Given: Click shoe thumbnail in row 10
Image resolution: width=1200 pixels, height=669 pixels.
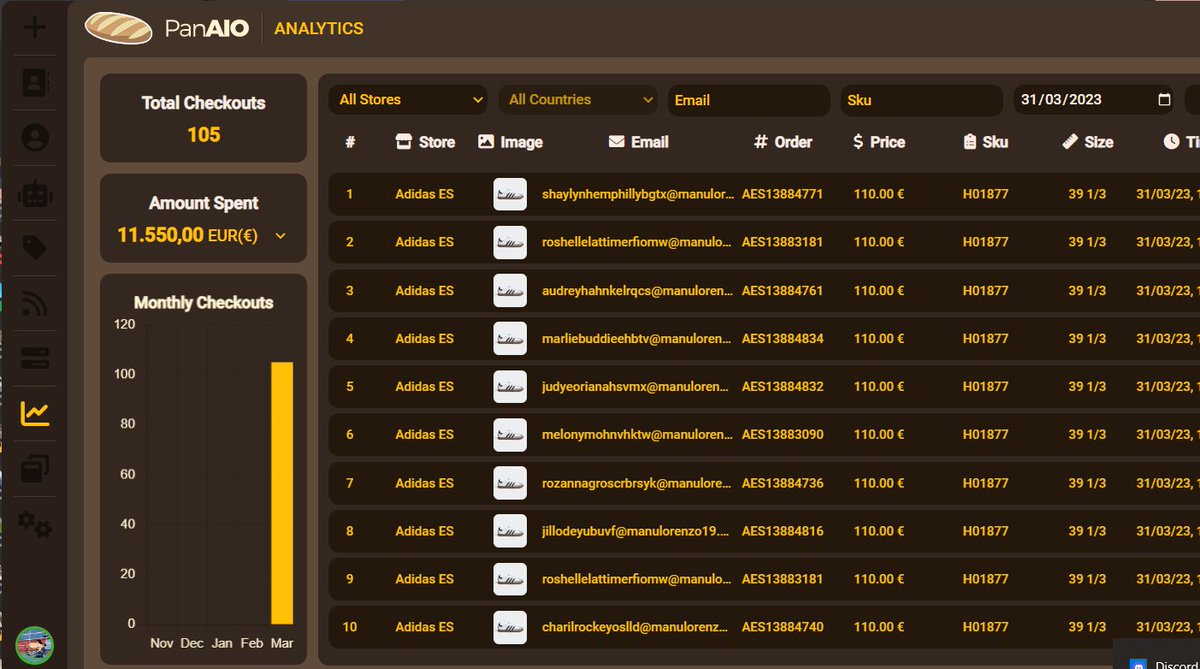Looking at the screenshot, I should click(x=510, y=627).
